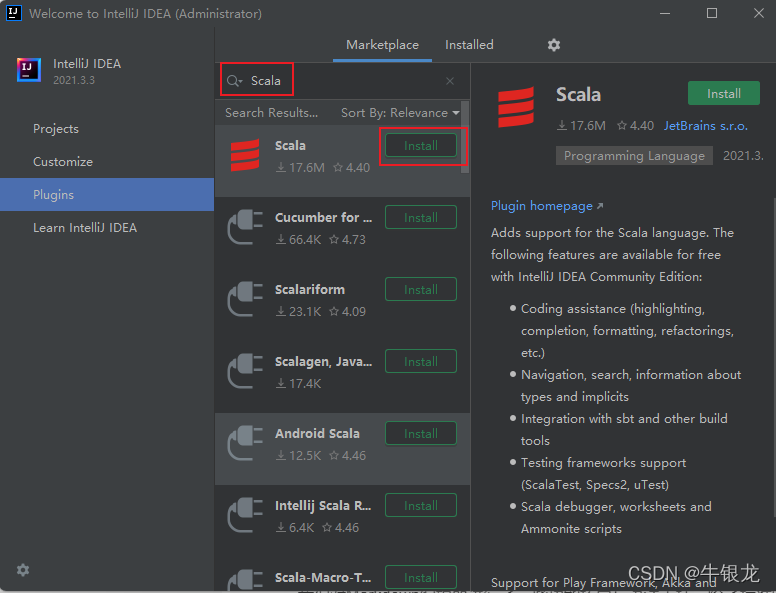Switch to the Installed tab
The image size is (776, 593).
point(469,45)
